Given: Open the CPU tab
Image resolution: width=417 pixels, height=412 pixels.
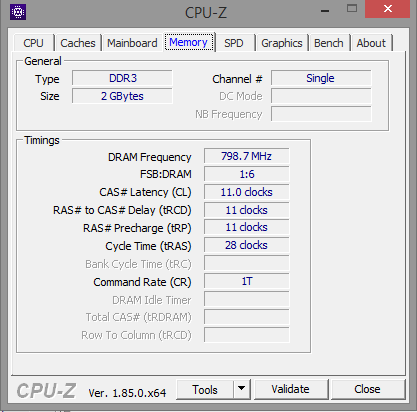Looking at the screenshot, I should click(33, 43).
